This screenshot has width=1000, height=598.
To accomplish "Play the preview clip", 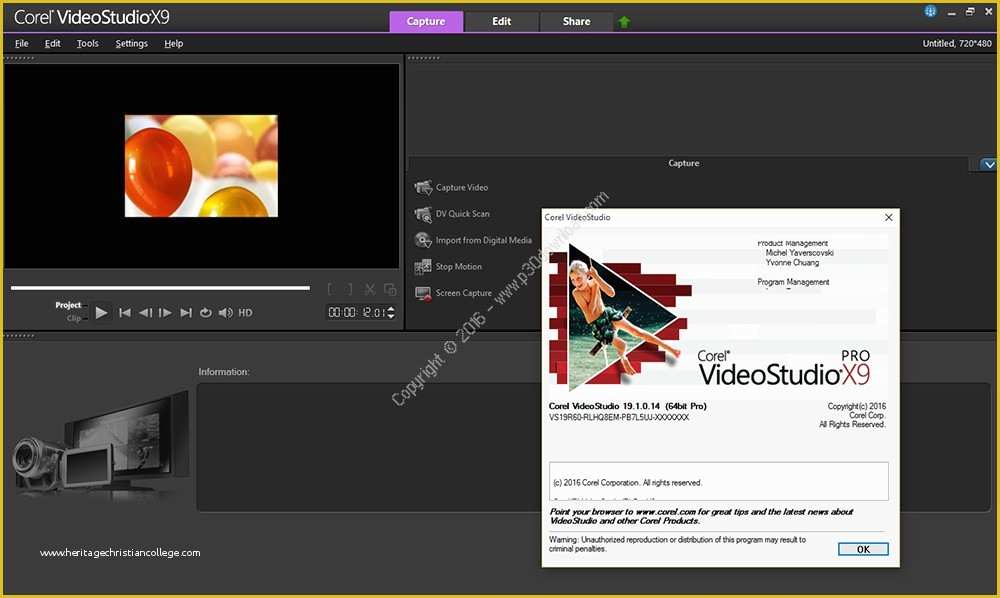I will point(101,312).
